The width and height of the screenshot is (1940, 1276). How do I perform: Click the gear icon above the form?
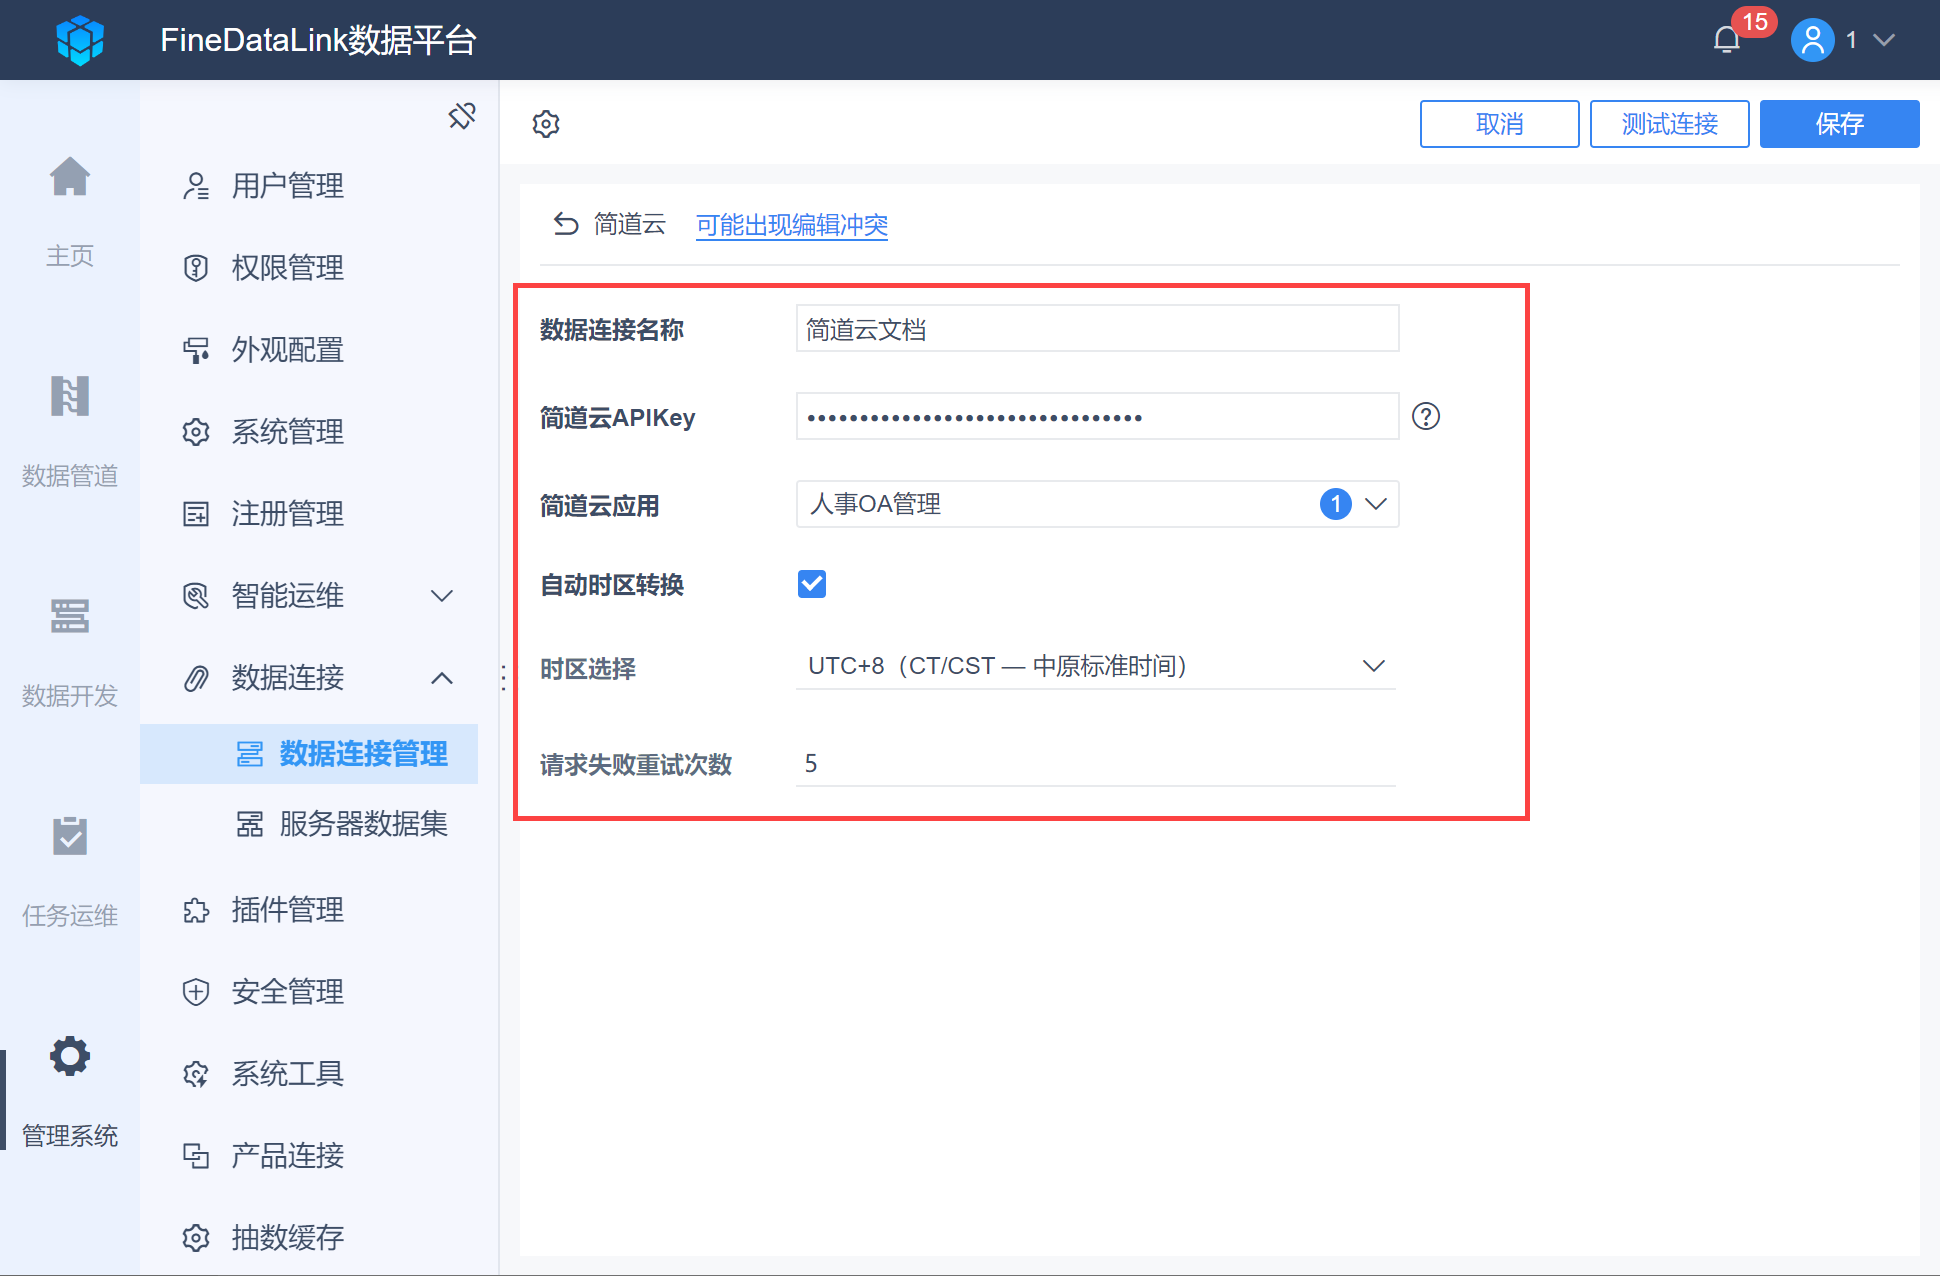tap(546, 124)
